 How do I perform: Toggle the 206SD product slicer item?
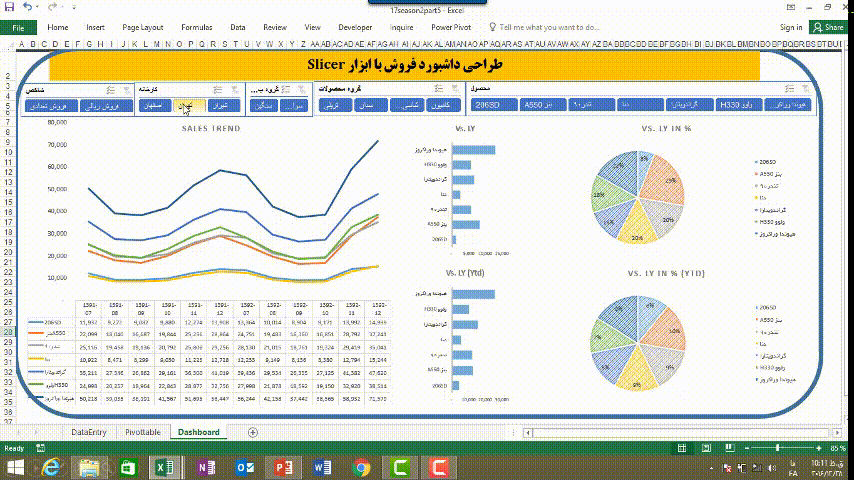click(x=514, y=104)
